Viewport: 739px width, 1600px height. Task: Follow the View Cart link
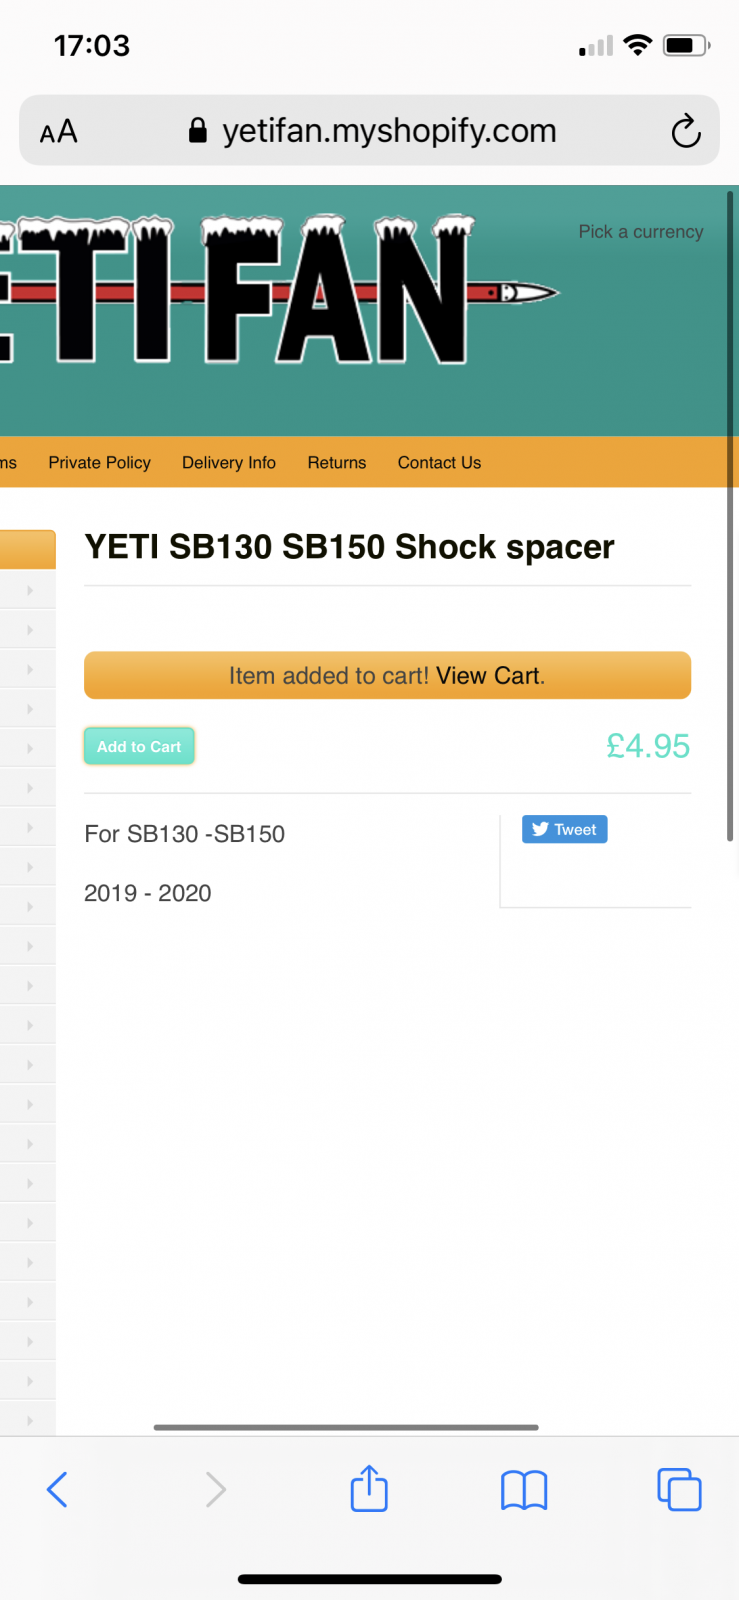pyautogui.click(x=488, y=676)
